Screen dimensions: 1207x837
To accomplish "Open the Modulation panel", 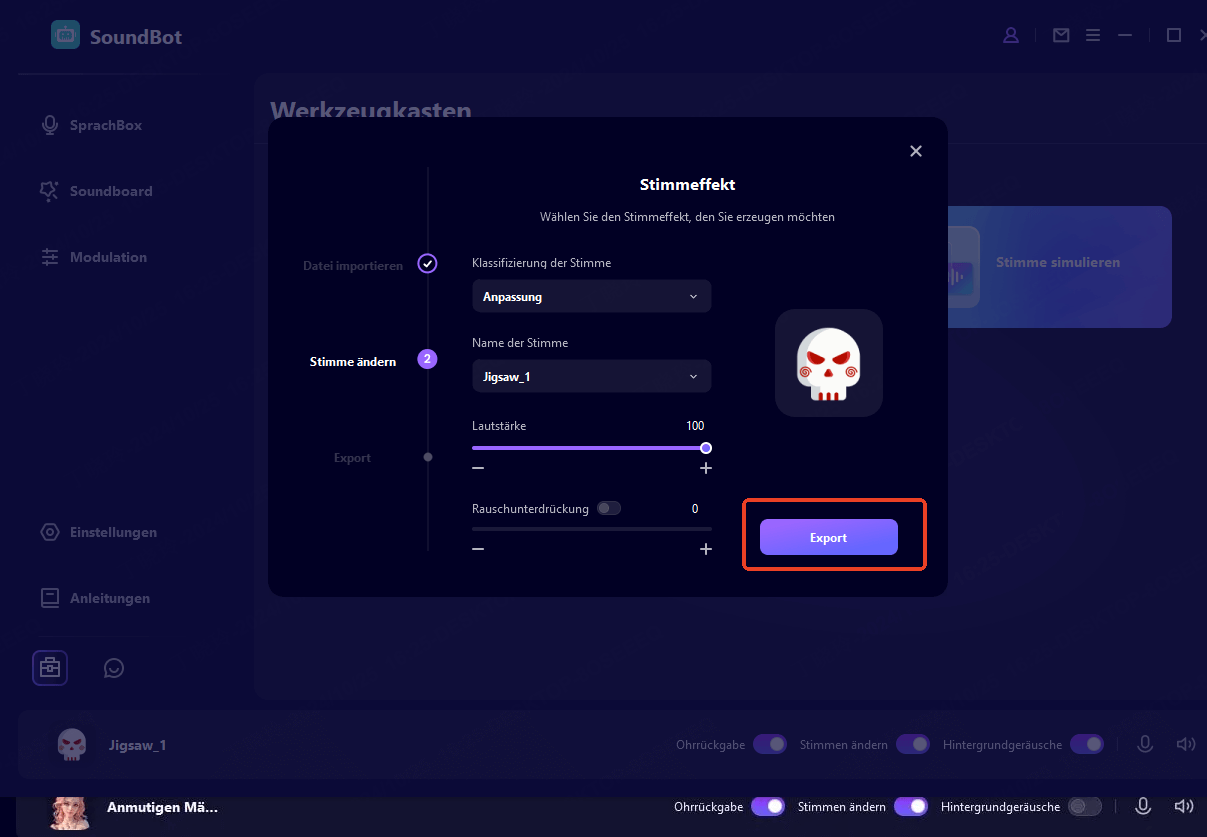I will 106,257.
